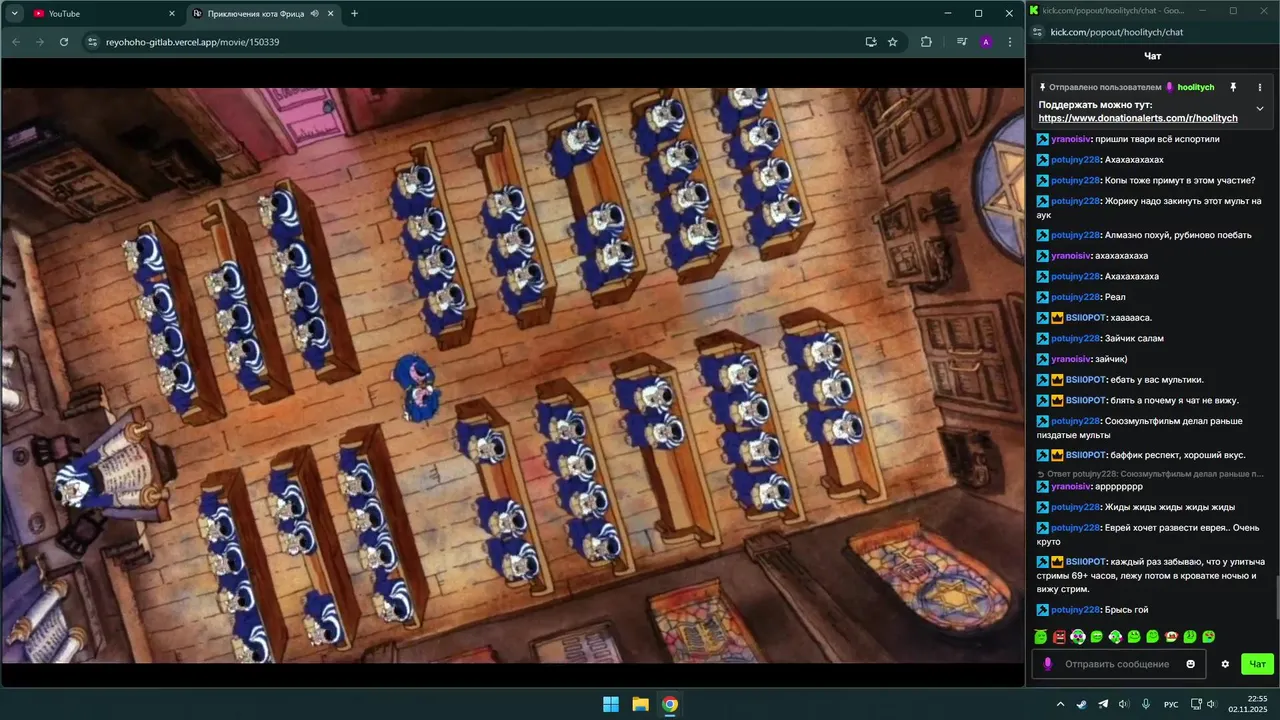Open hoolitych profile in pinned message
Screen dimensions: 1280x720
point(1195,88)
